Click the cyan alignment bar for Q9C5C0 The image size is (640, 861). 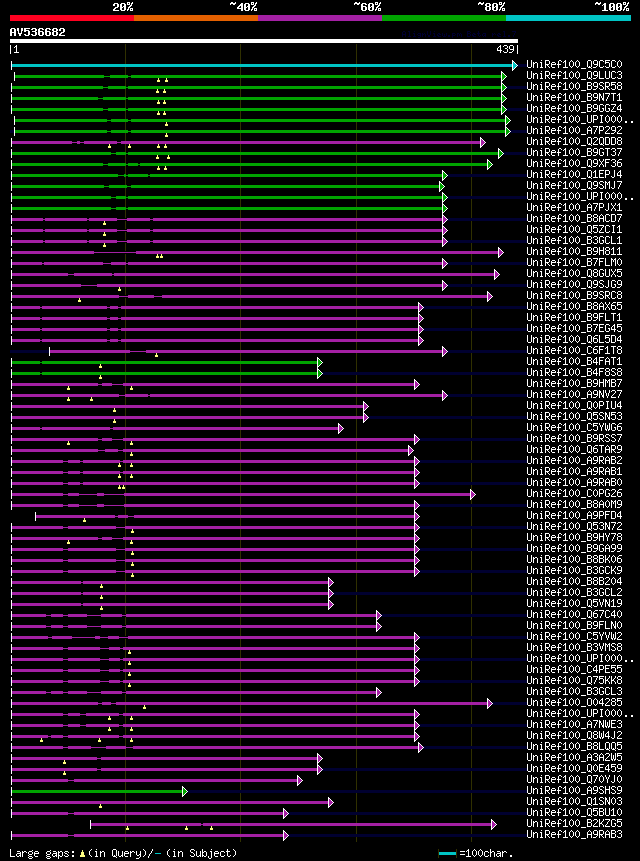coord(262,65)
